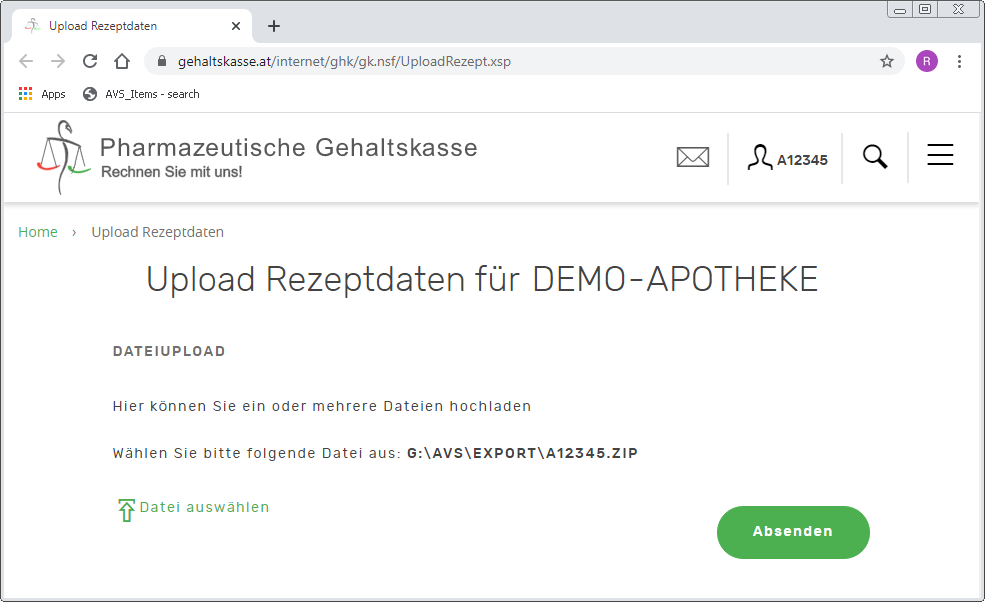Bookmark this page with the star
Image resolution: width=985 pixels, height=602 pixels.
[886, 62]
